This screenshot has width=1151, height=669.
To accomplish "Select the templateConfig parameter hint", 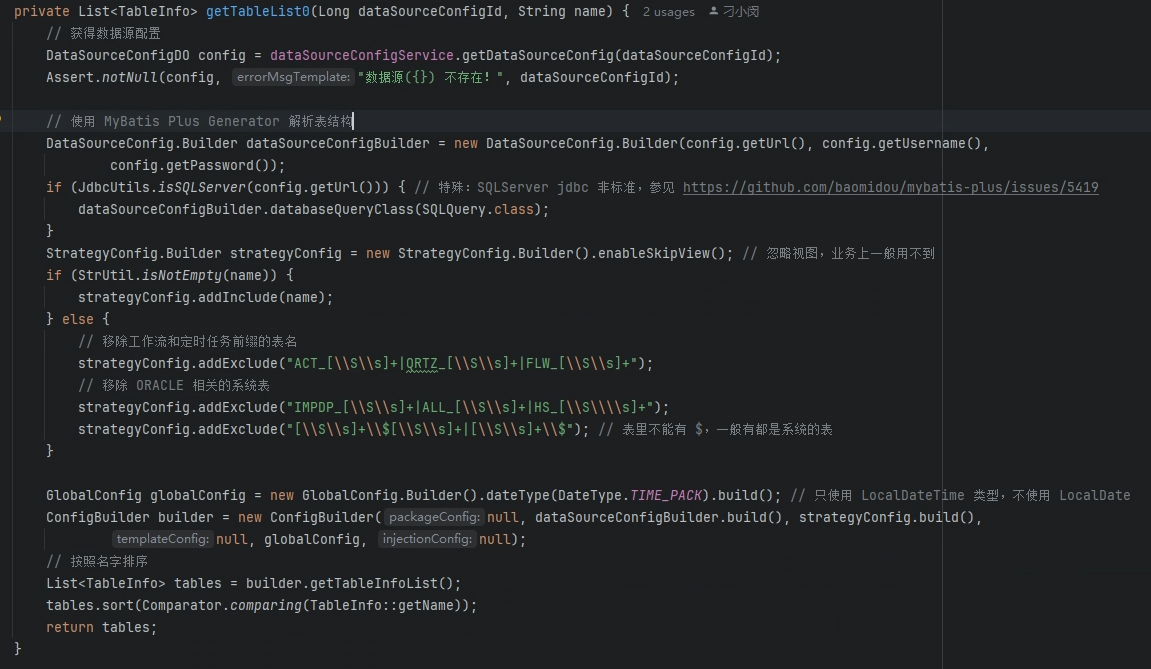I will point(162,539).
